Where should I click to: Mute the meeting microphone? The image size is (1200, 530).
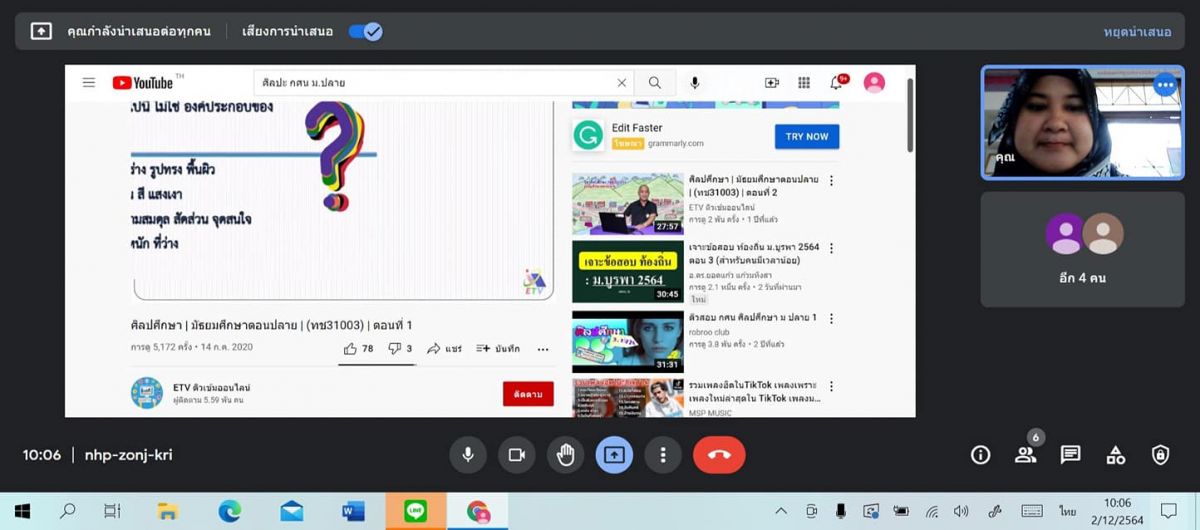tap(467, 455)
